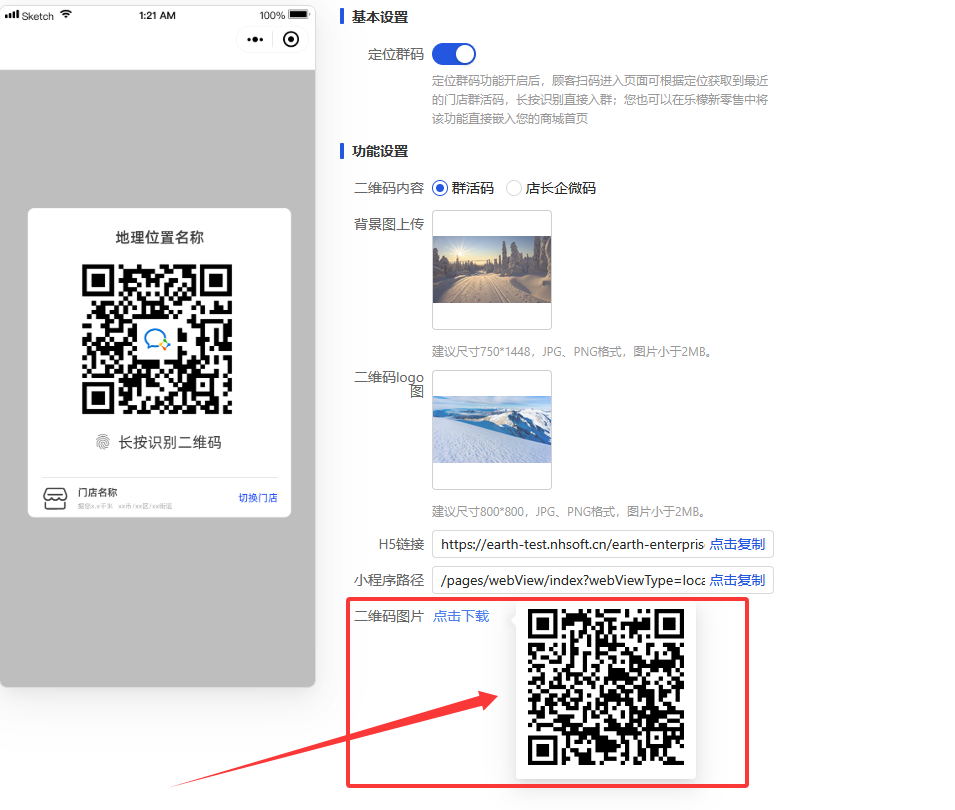
Task: Click the 建议尺寸800*800 hint text
Action: click(569, 512)
